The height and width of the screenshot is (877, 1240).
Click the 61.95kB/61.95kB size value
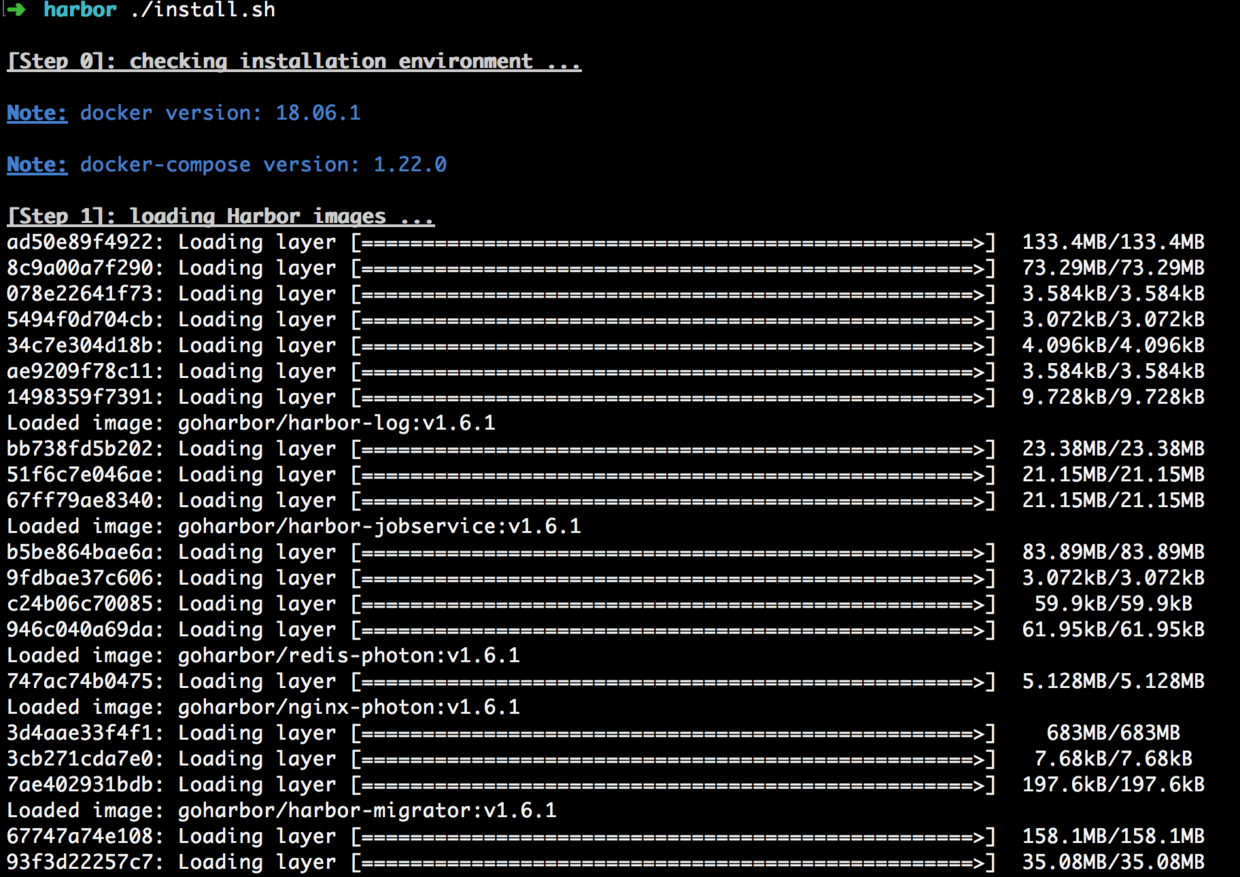coord(1113,630)
